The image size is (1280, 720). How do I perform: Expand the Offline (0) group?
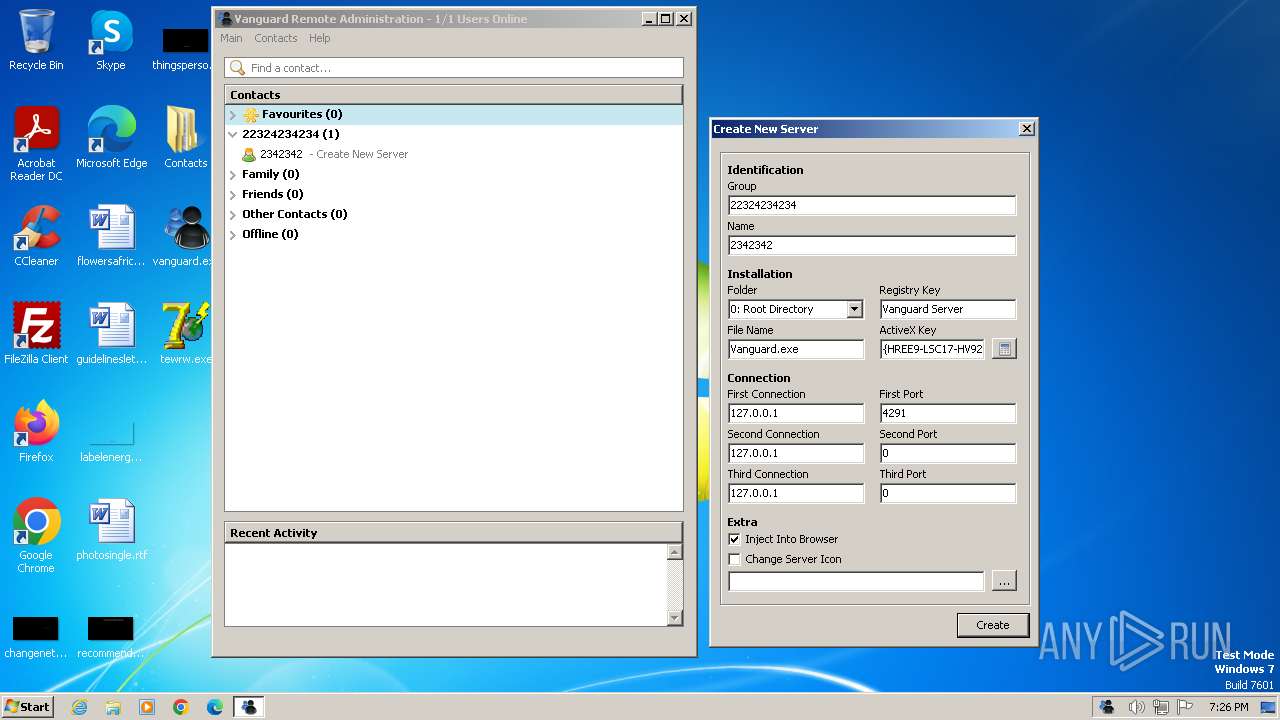coord(233,235)
